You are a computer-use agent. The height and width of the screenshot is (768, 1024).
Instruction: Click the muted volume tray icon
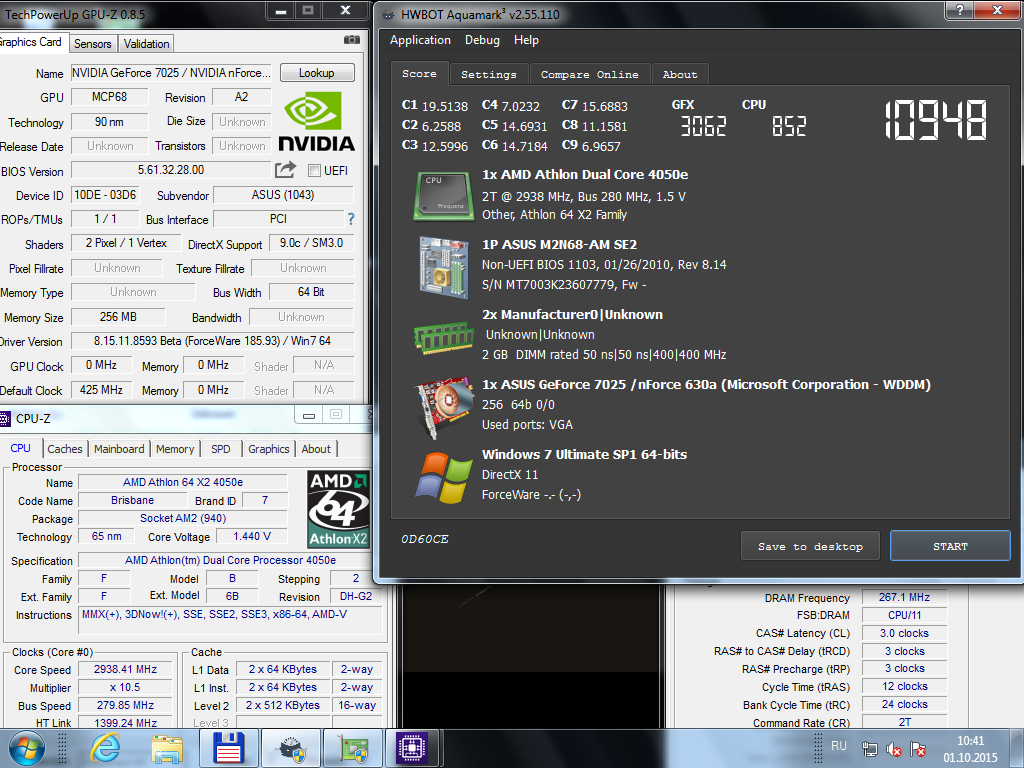(x=893, y=750)
